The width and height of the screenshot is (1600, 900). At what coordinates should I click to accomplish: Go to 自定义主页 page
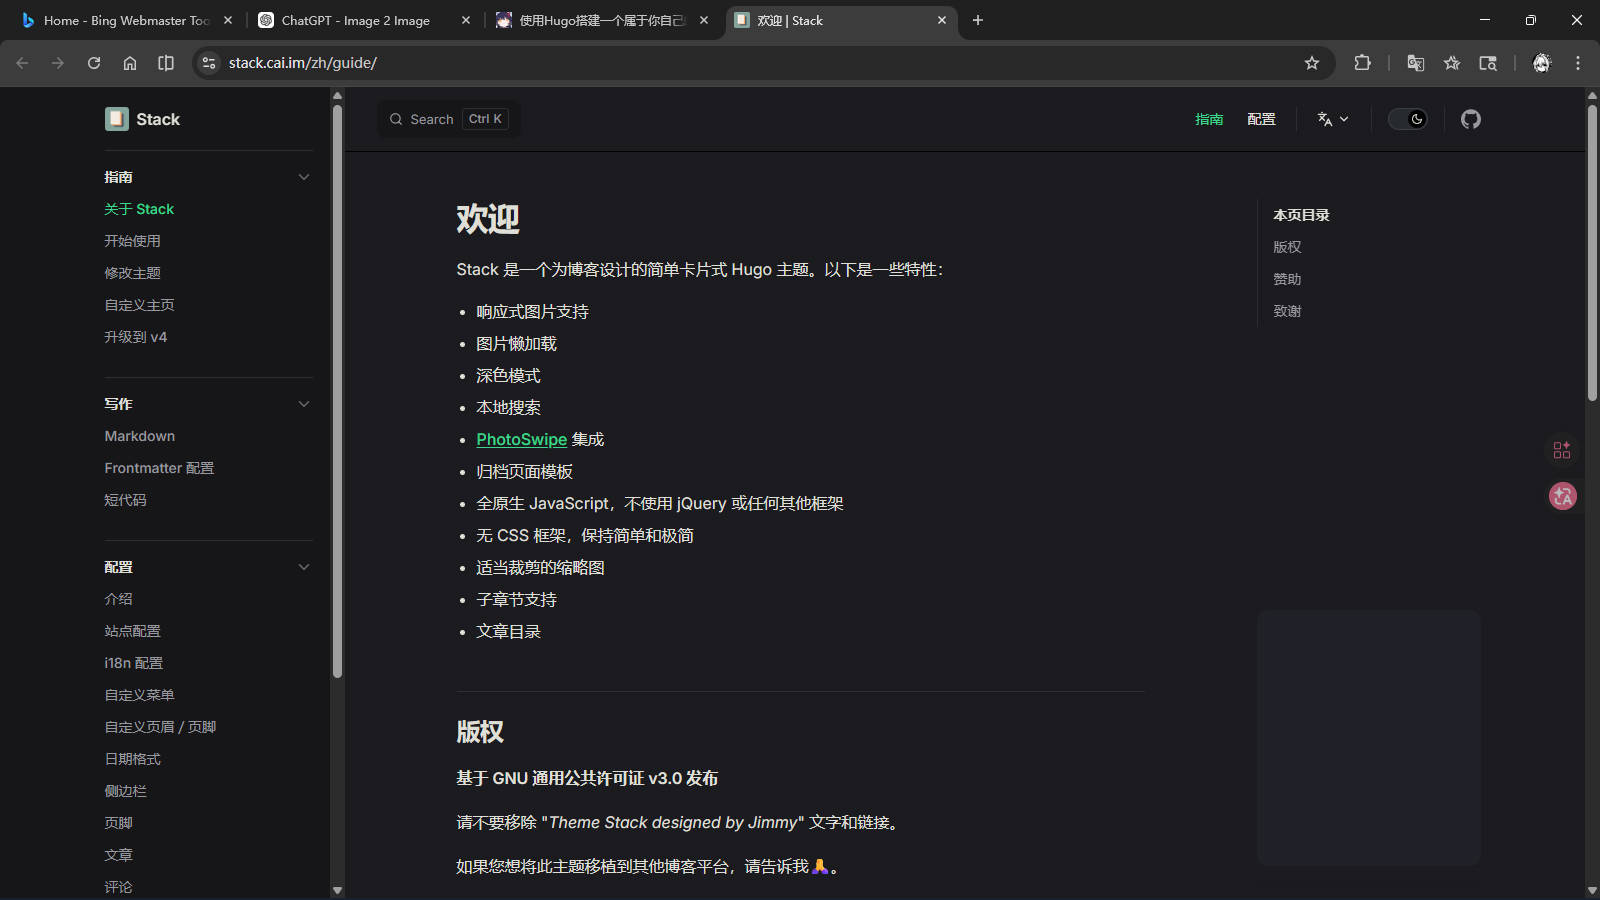(x=139, y=305)
